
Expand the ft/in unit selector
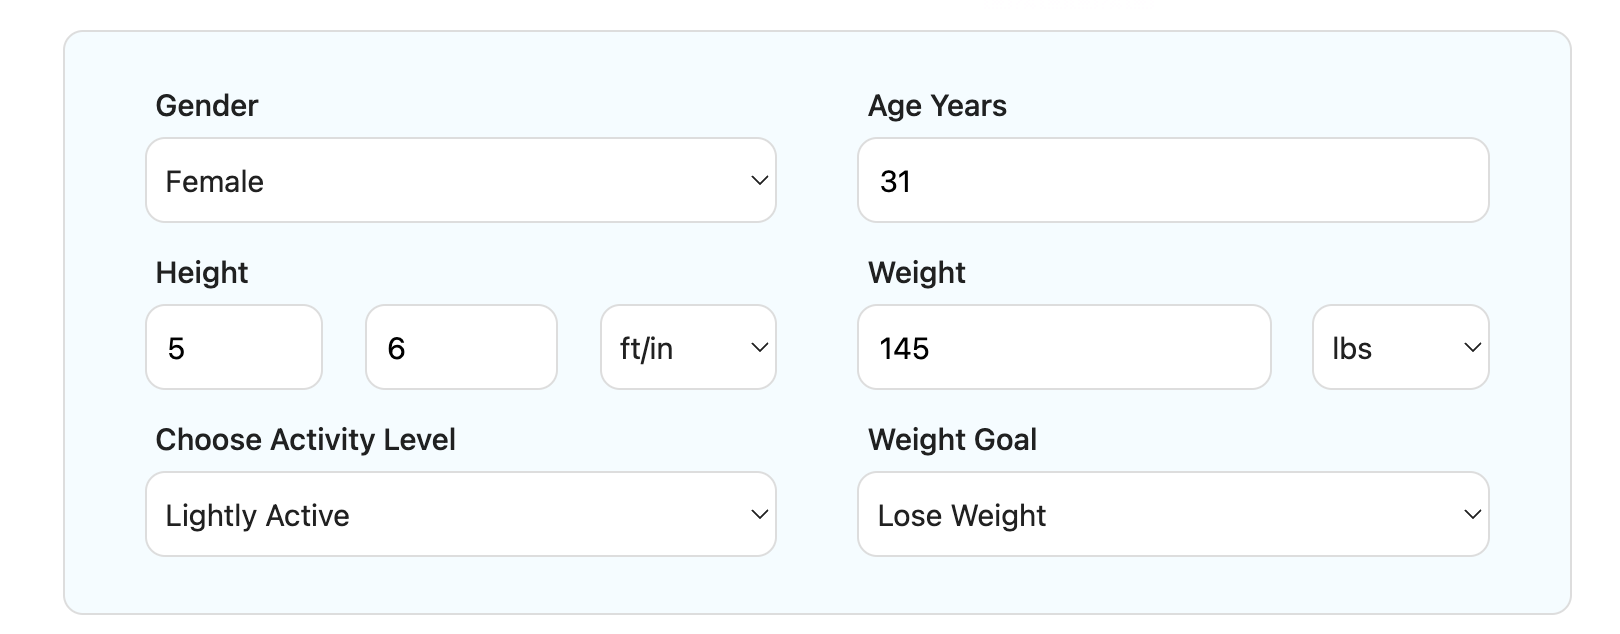688,348
